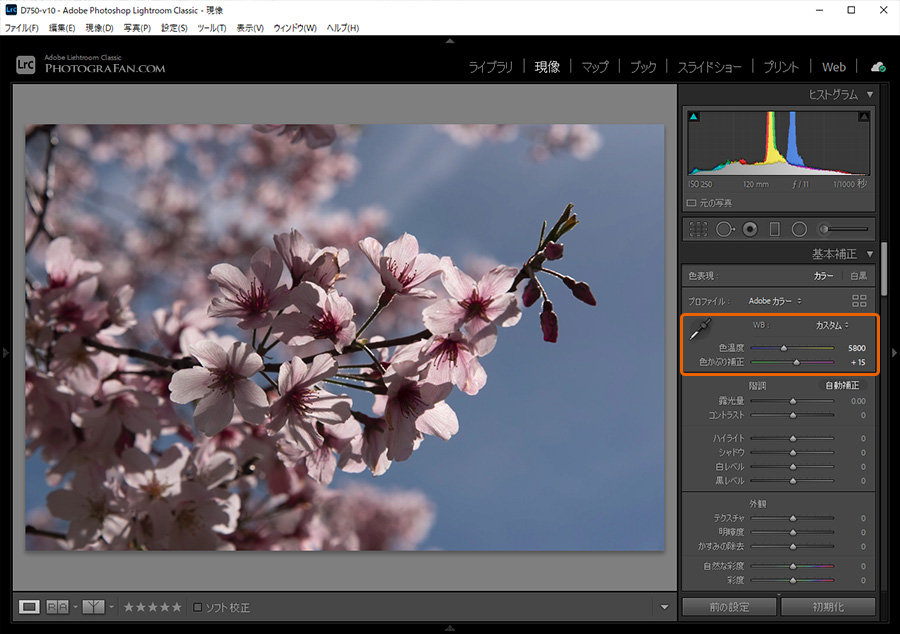The image size is (900, 634).
Task: Hide the right panel group arrow
Action: click(x=894, y=352)
